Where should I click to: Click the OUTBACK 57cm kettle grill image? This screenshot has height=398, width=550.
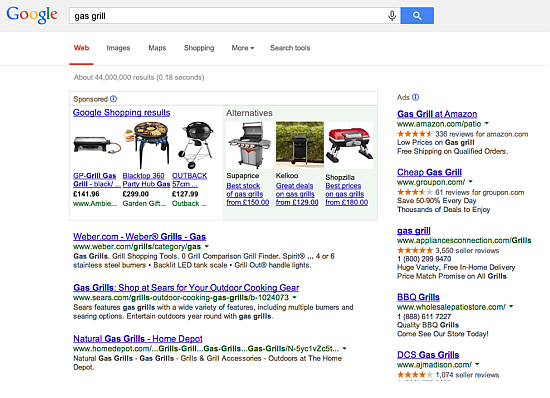point(196,145)
